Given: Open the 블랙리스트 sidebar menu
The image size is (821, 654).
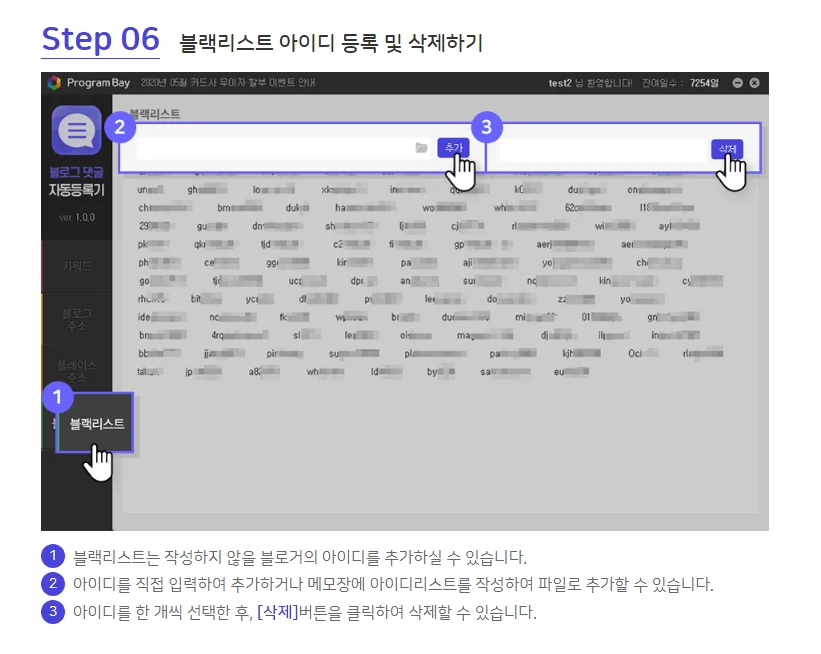Looking at the screenshot, I should (x=95, y=423).
